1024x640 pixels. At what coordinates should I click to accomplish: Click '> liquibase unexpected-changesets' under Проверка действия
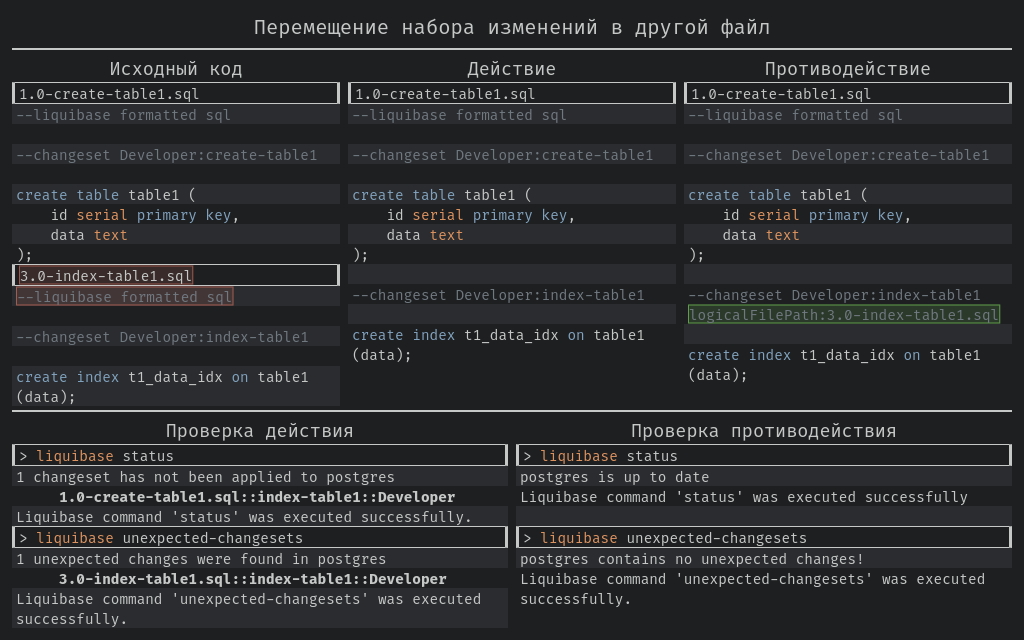pos(260,537)
